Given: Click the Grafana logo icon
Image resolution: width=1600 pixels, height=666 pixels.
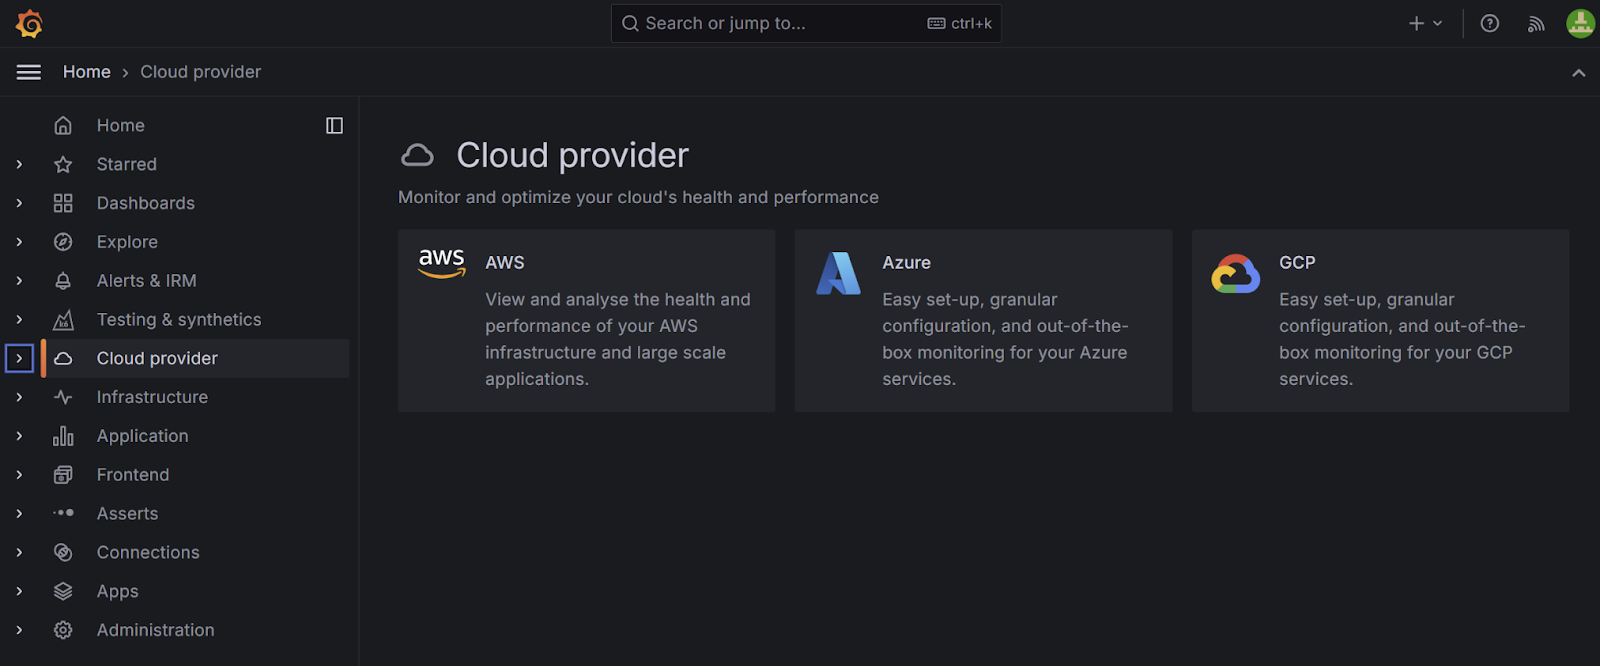Looking at the screenshot, I should point(29,23).
